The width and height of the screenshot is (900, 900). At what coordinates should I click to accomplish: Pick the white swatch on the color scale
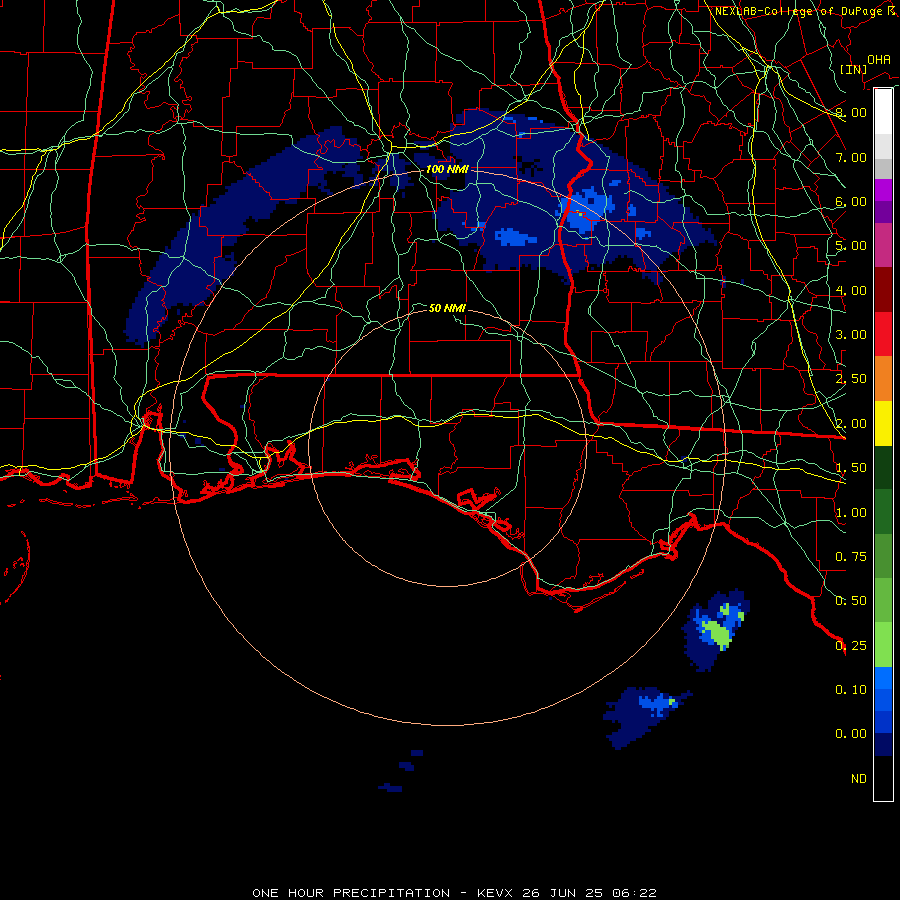pyautogui.click(x=883, y=112)
